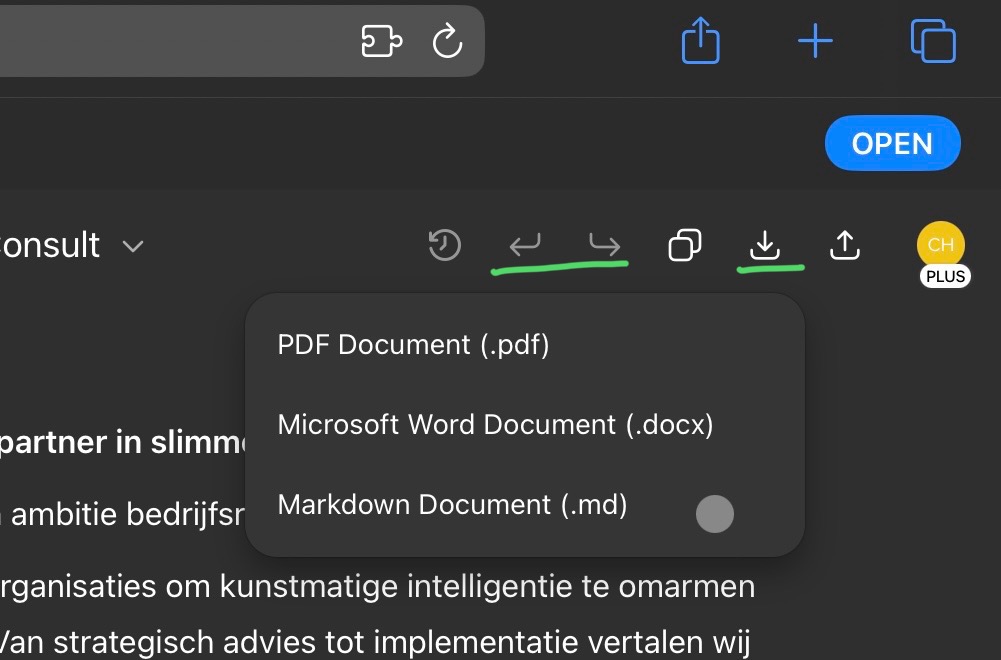Focus the browser address bar
Viewport: 1001px width, 660px height.
(170, 42)
